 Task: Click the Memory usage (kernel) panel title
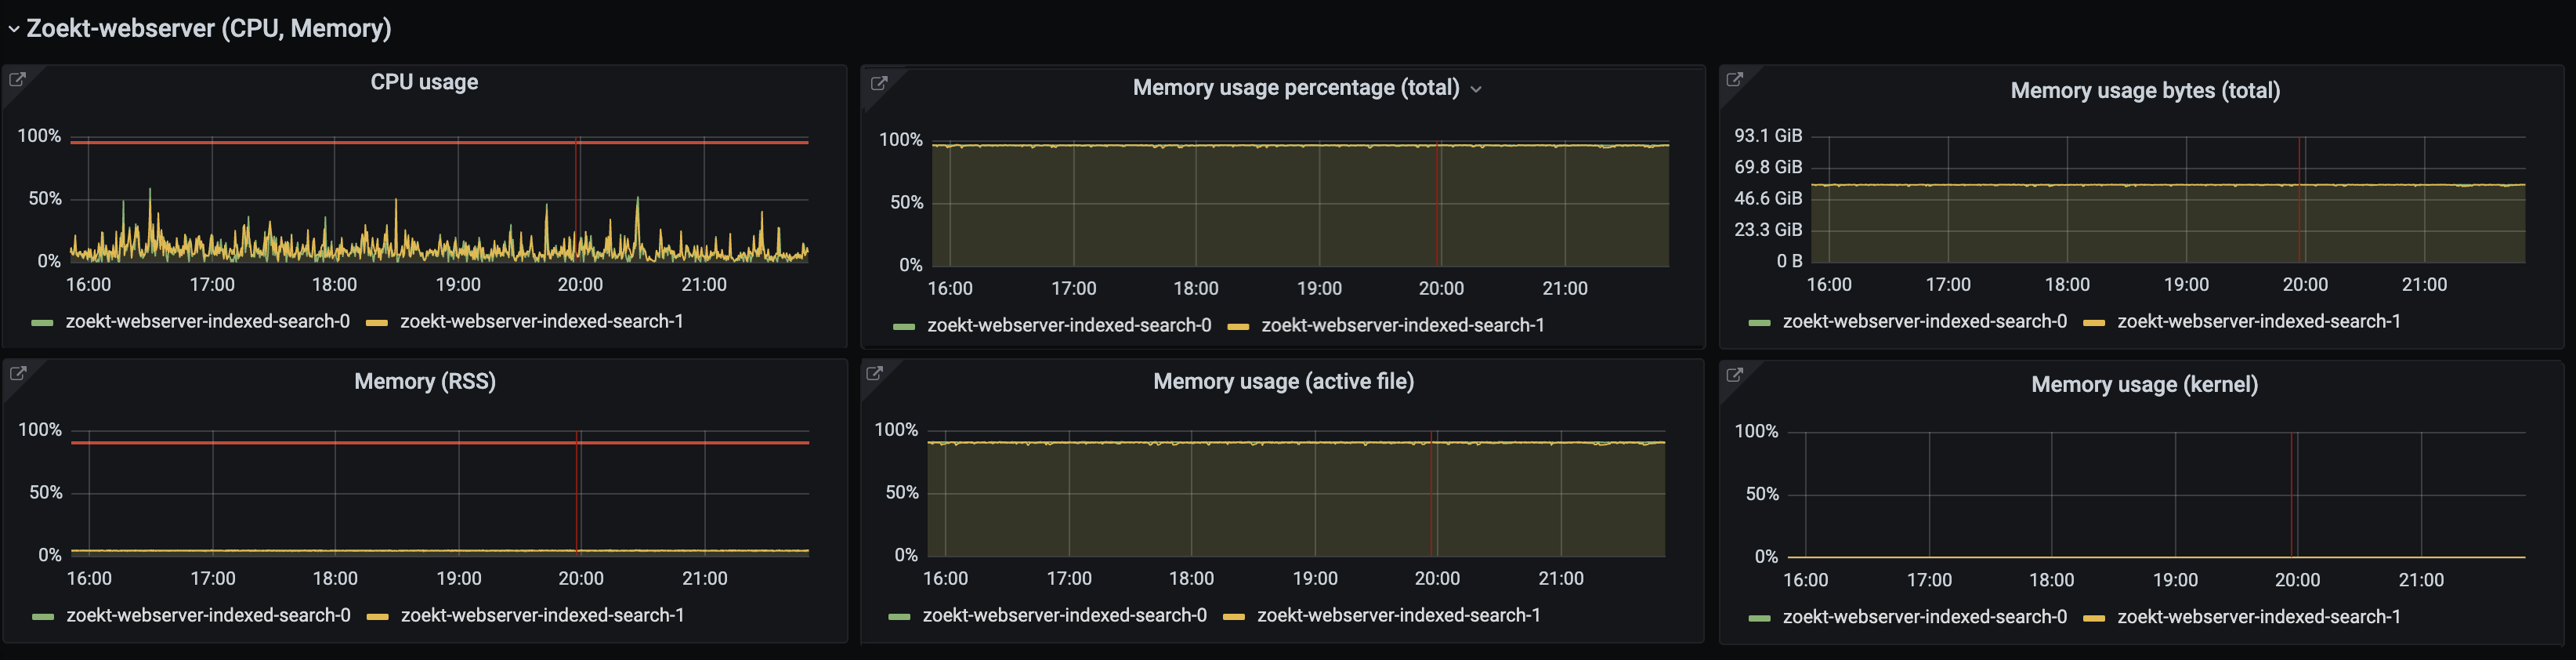pos(2144,384)
